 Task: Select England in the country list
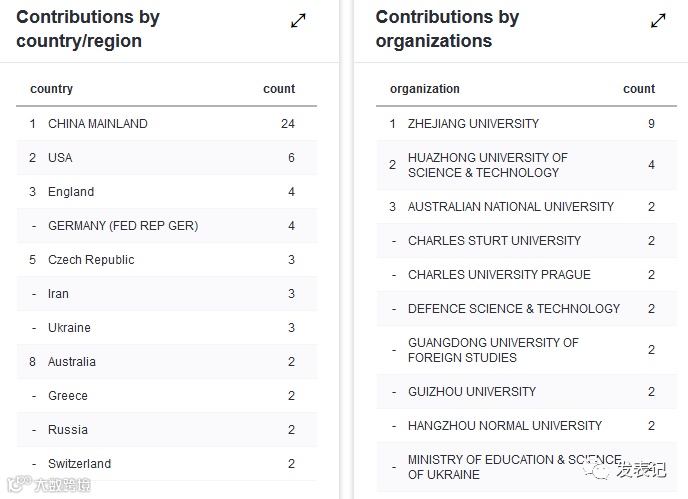(71, 192)
